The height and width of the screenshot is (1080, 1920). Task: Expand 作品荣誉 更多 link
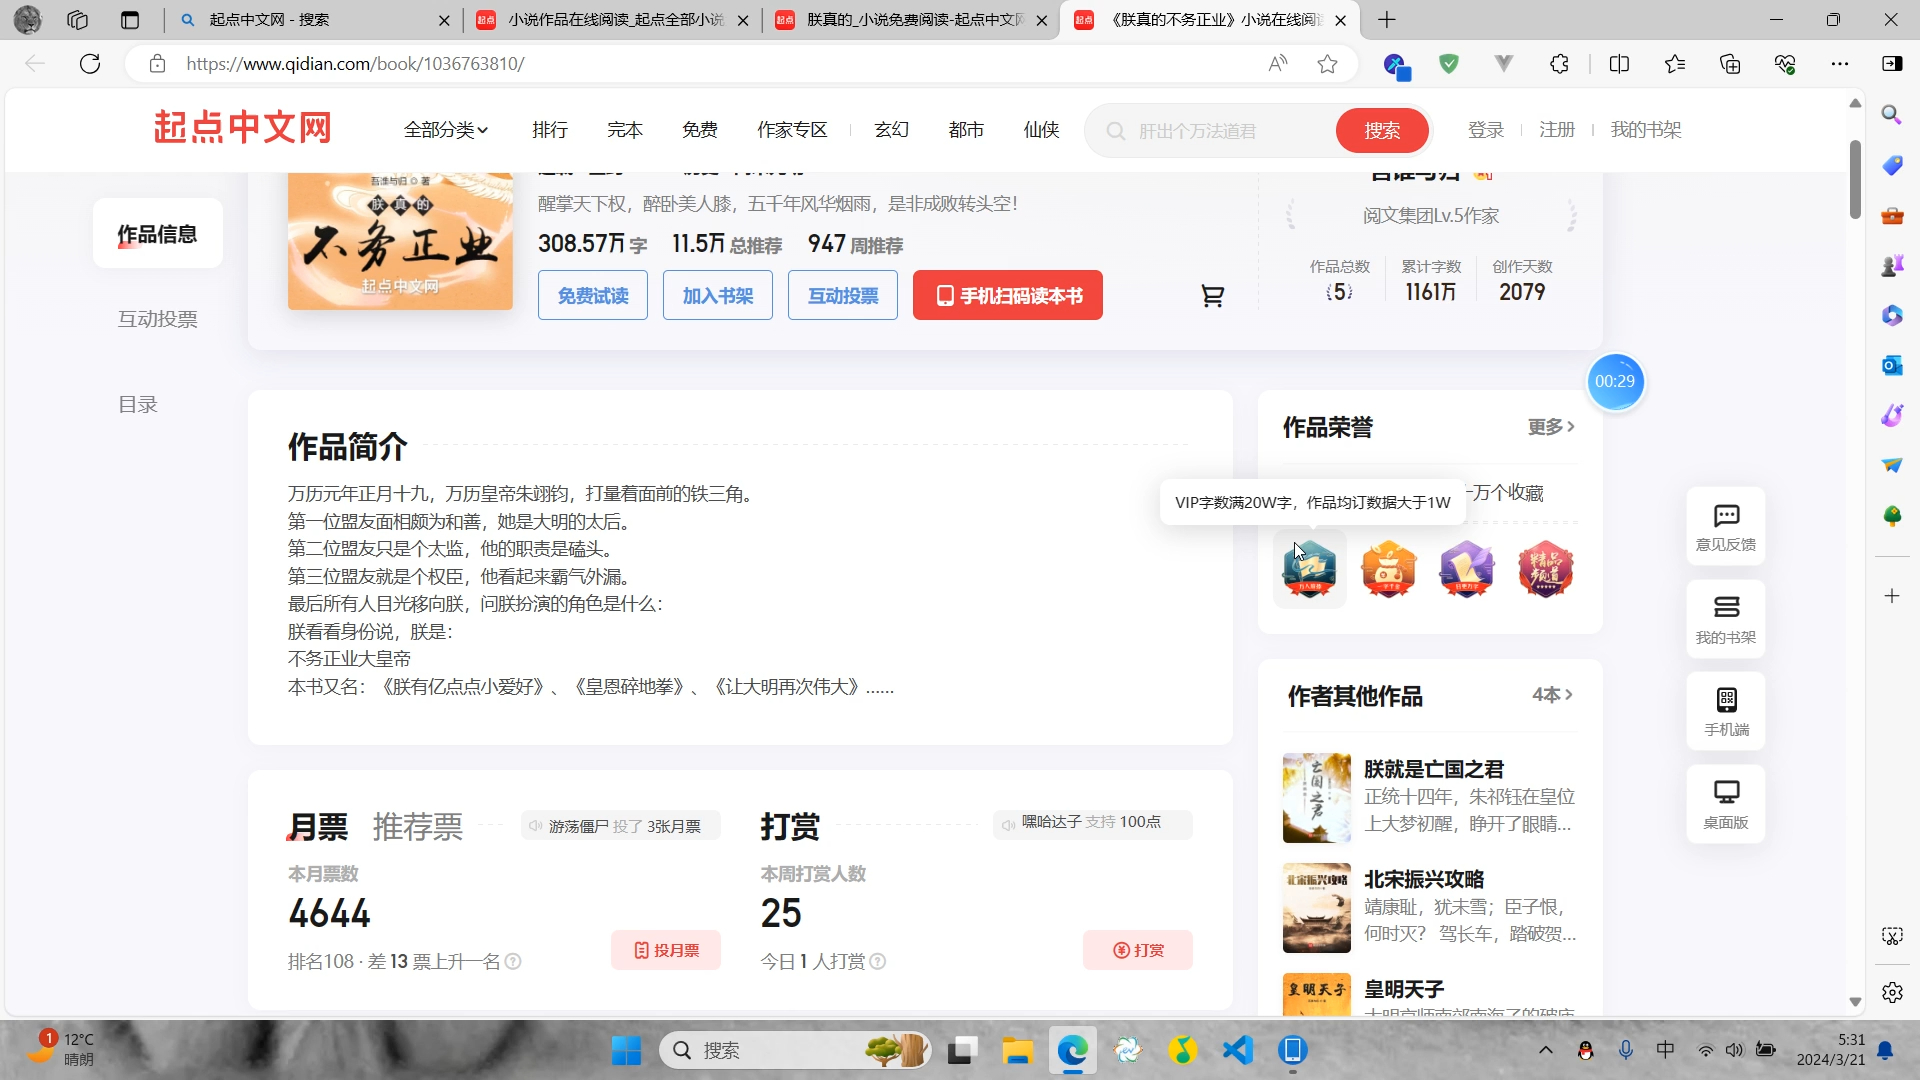[x=1551, y=427]
